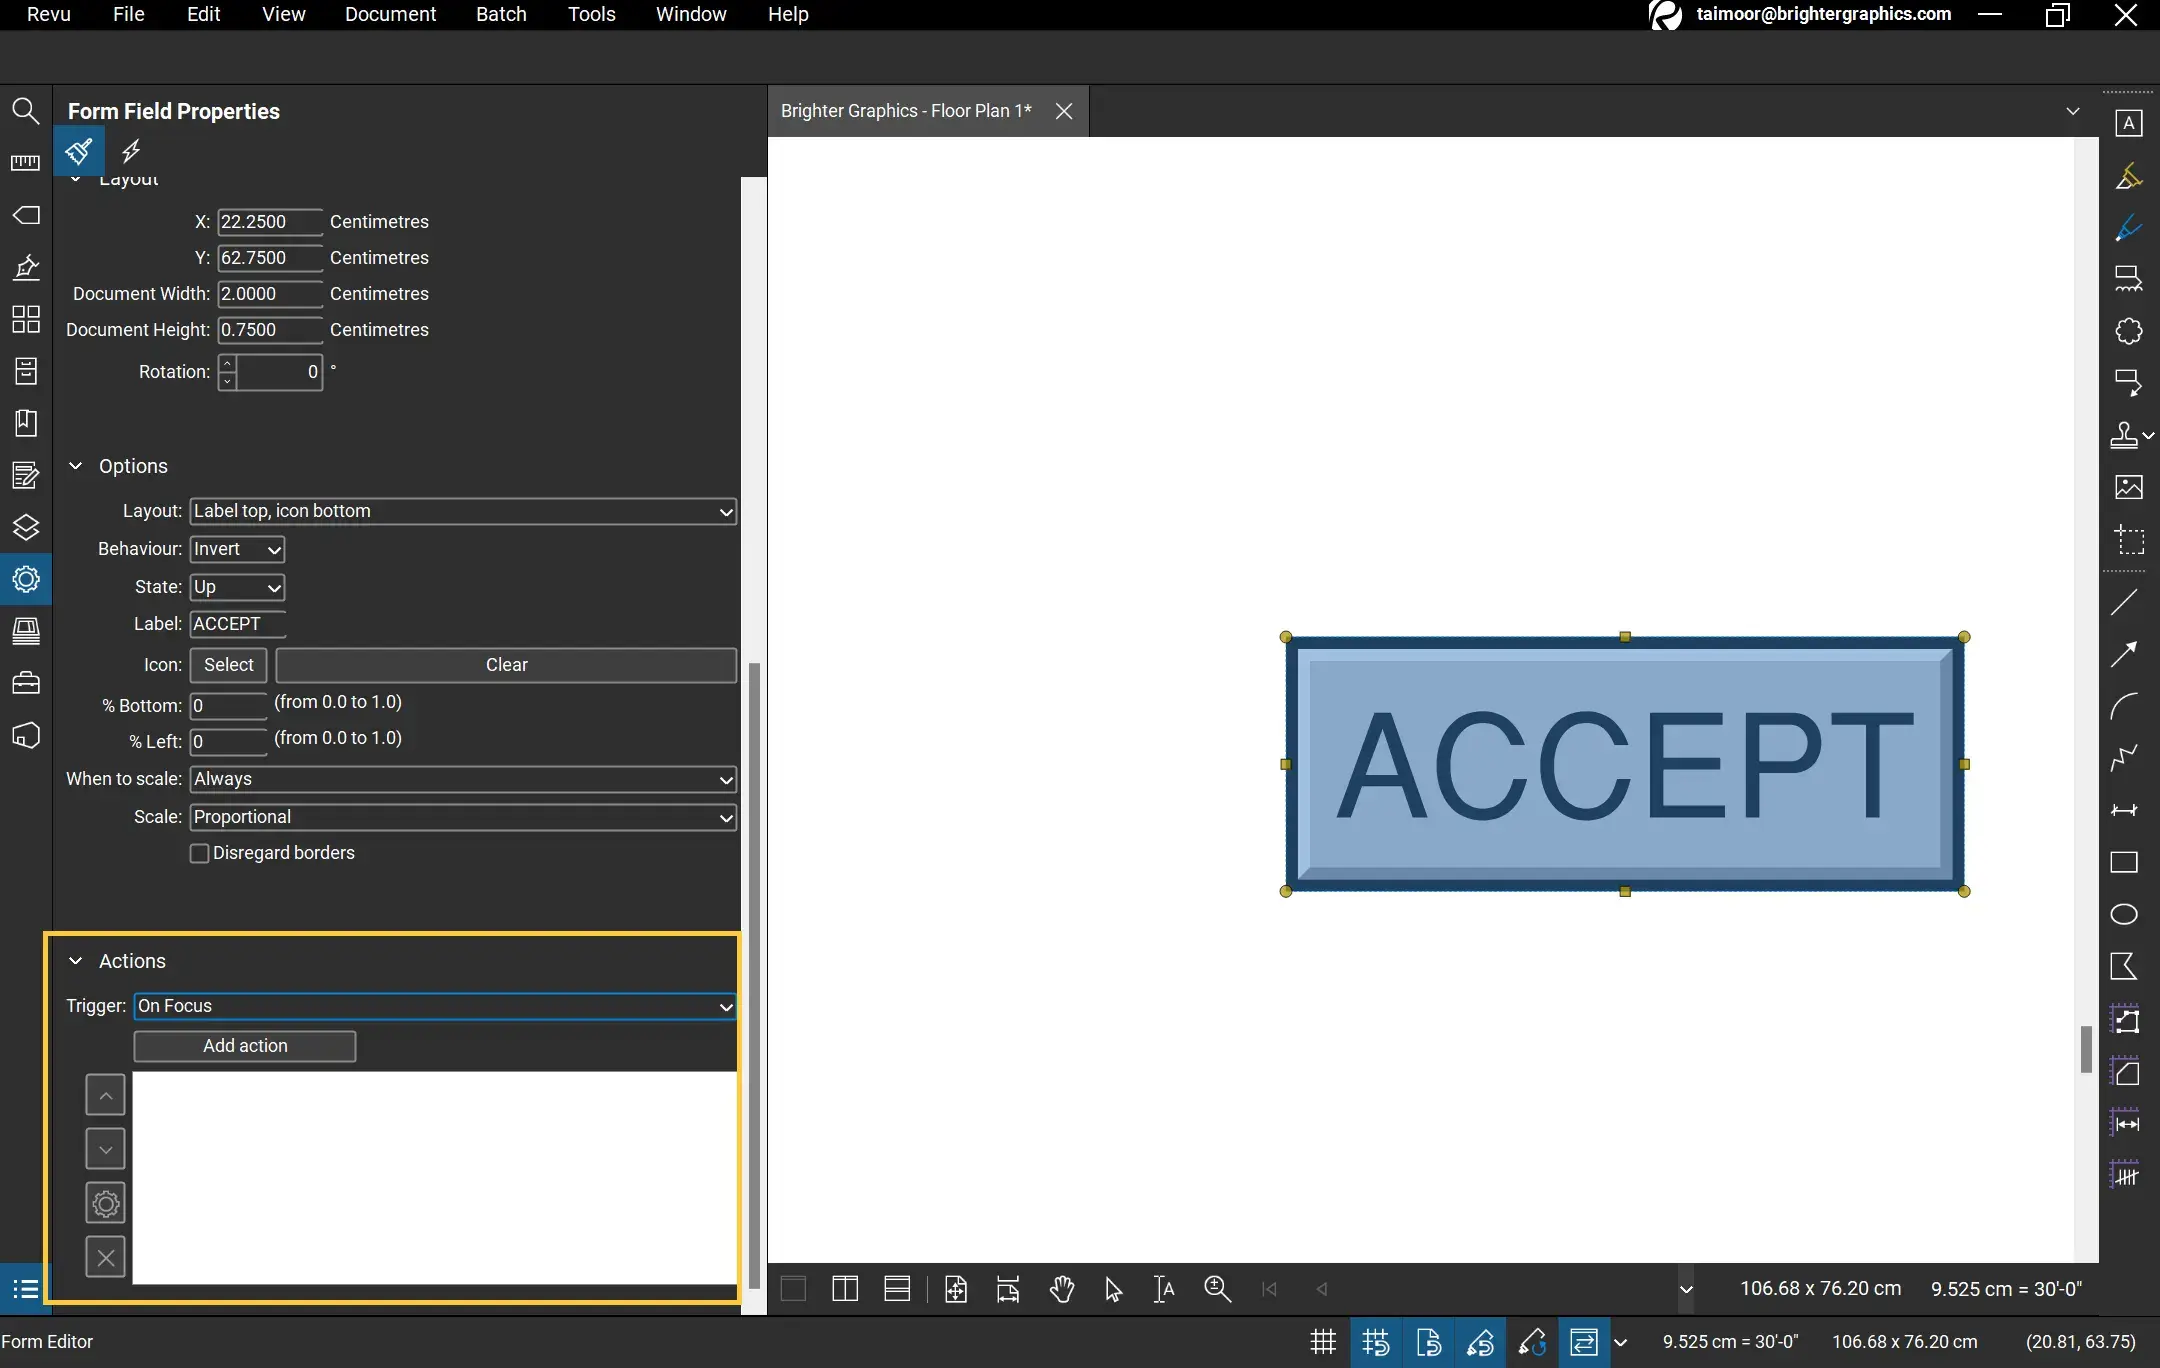The width and height of the screenshot is (2160, 1368).
Task: Click the Clear icon button
Action: click(x=506, y=665)
